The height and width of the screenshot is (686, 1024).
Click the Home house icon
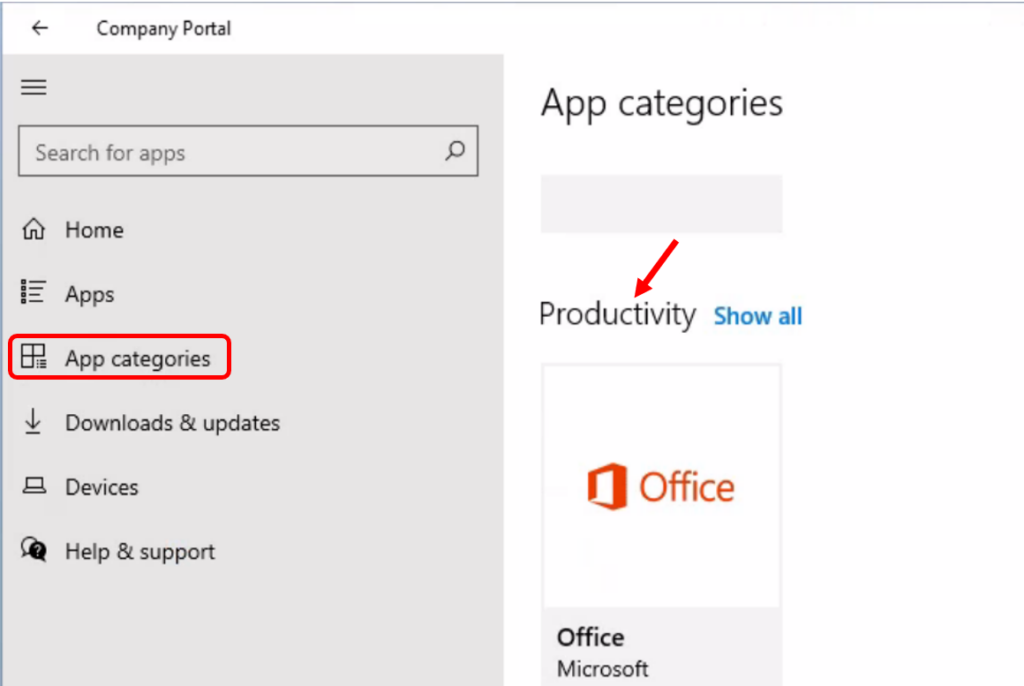pyautogui.click(x=33, y=229)
